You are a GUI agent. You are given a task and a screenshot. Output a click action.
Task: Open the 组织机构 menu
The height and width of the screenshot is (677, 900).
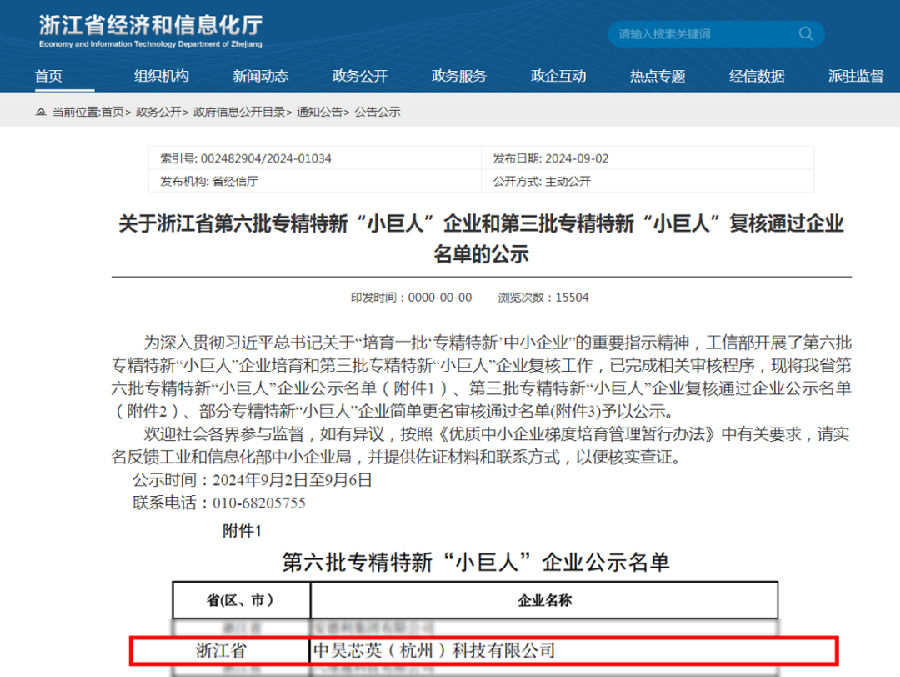click(x=161, y=76)
